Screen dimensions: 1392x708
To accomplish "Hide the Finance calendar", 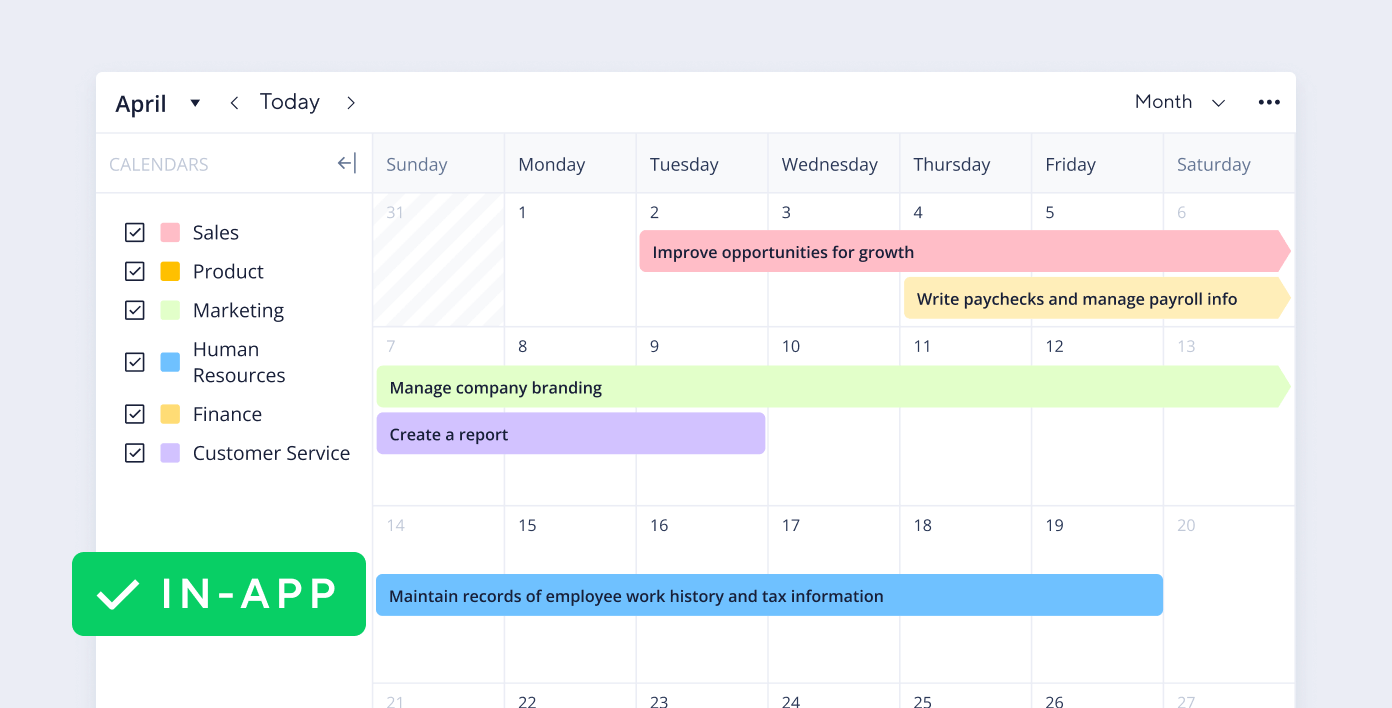I will coord(135,414).
